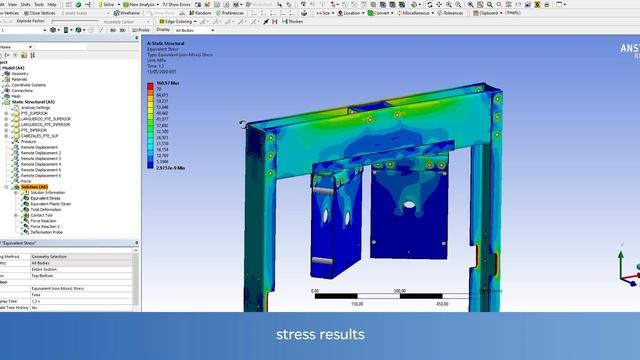Click the Random colors button
This screenshot has width=640, height=360.
point(200,13)
